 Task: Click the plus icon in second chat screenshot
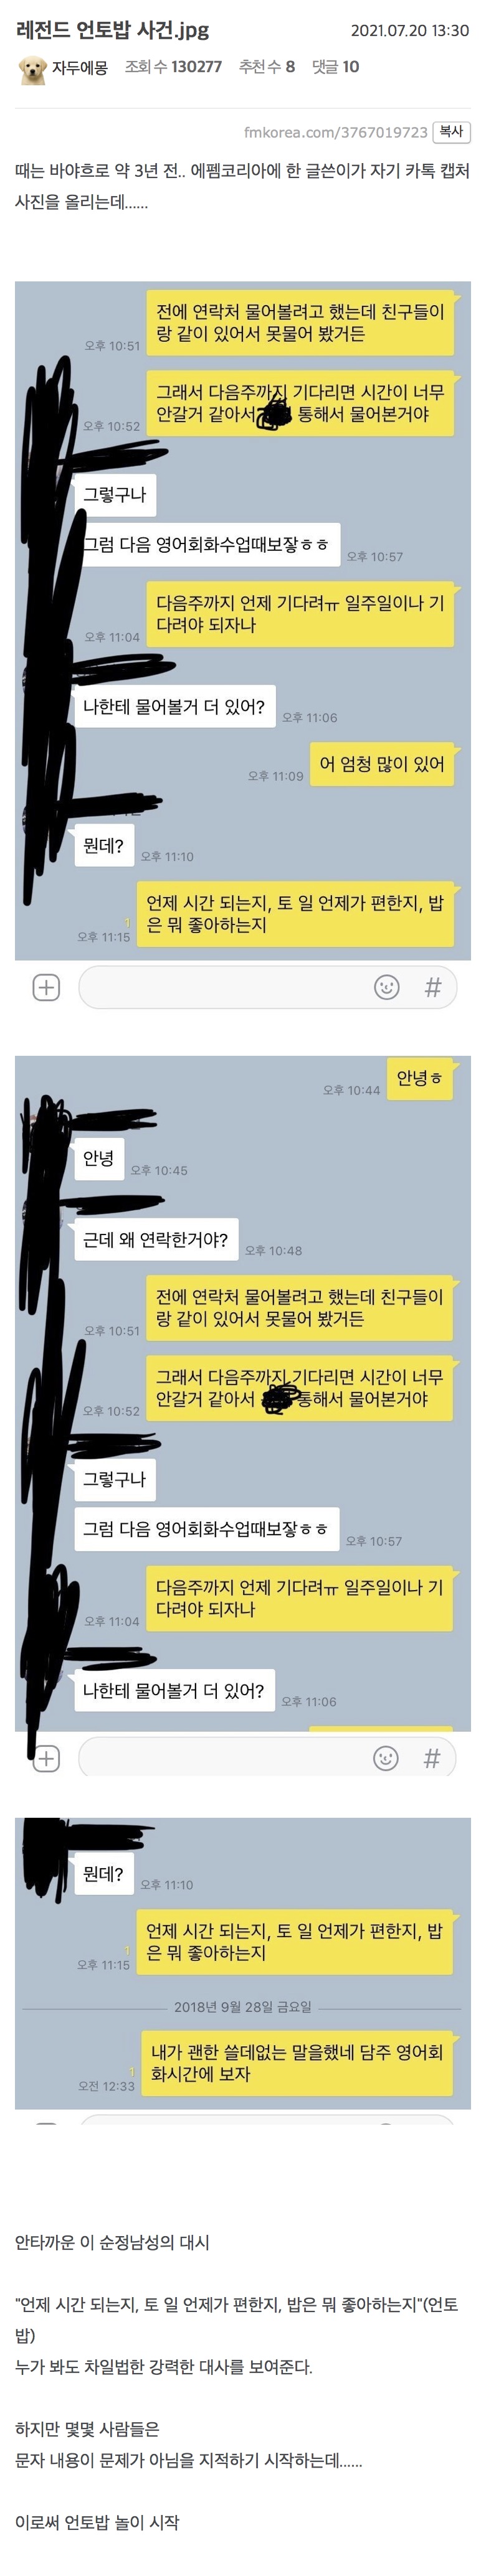(x=46, y=1759)
